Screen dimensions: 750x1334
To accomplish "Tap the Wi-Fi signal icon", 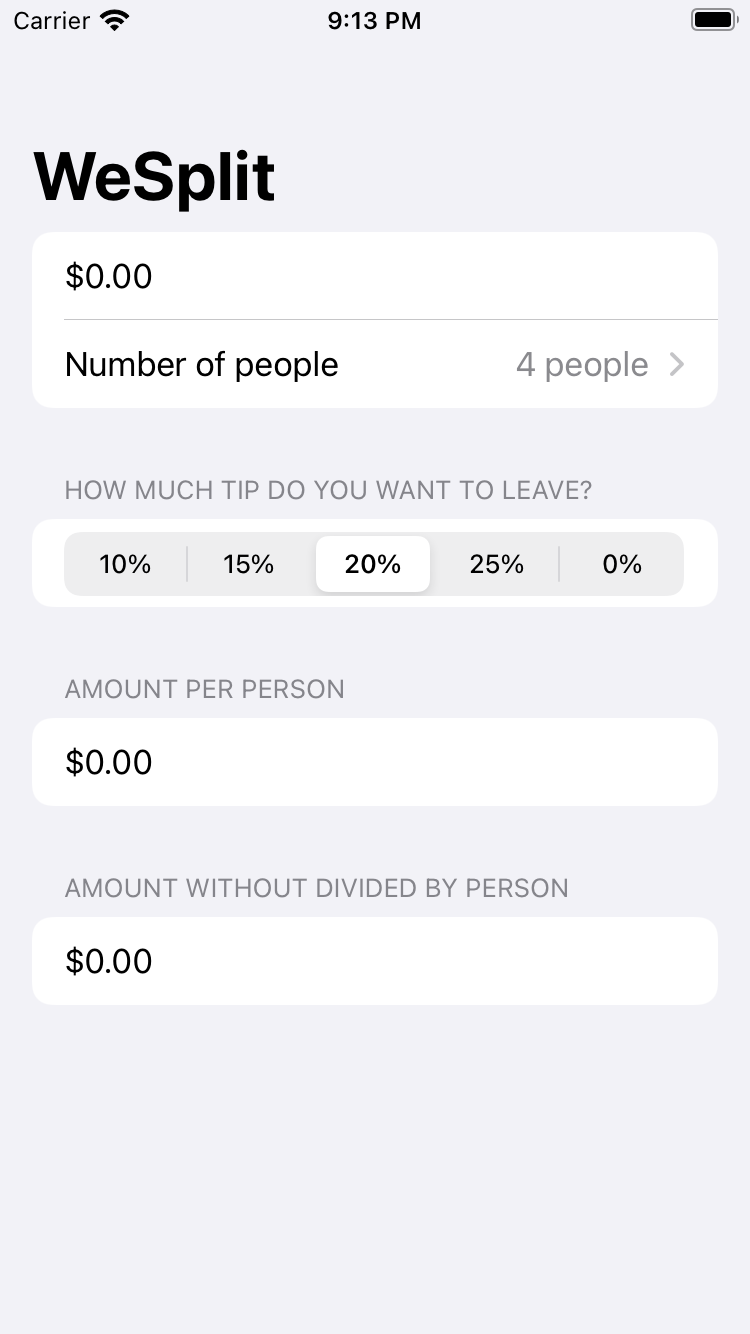I will [x=115, y=20].
